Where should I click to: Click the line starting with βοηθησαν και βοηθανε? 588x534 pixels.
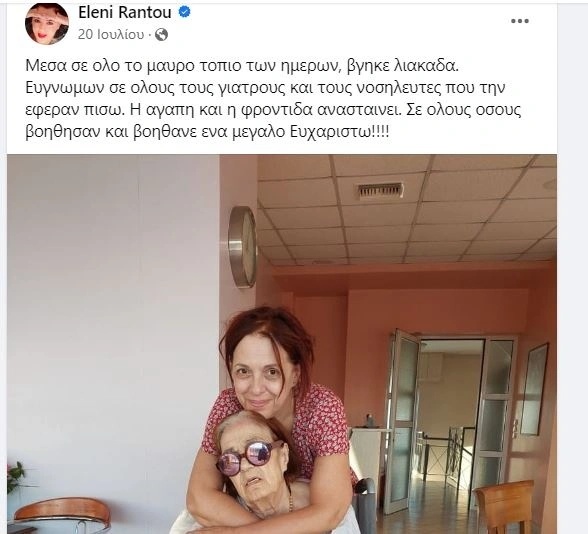coord(207,133)
